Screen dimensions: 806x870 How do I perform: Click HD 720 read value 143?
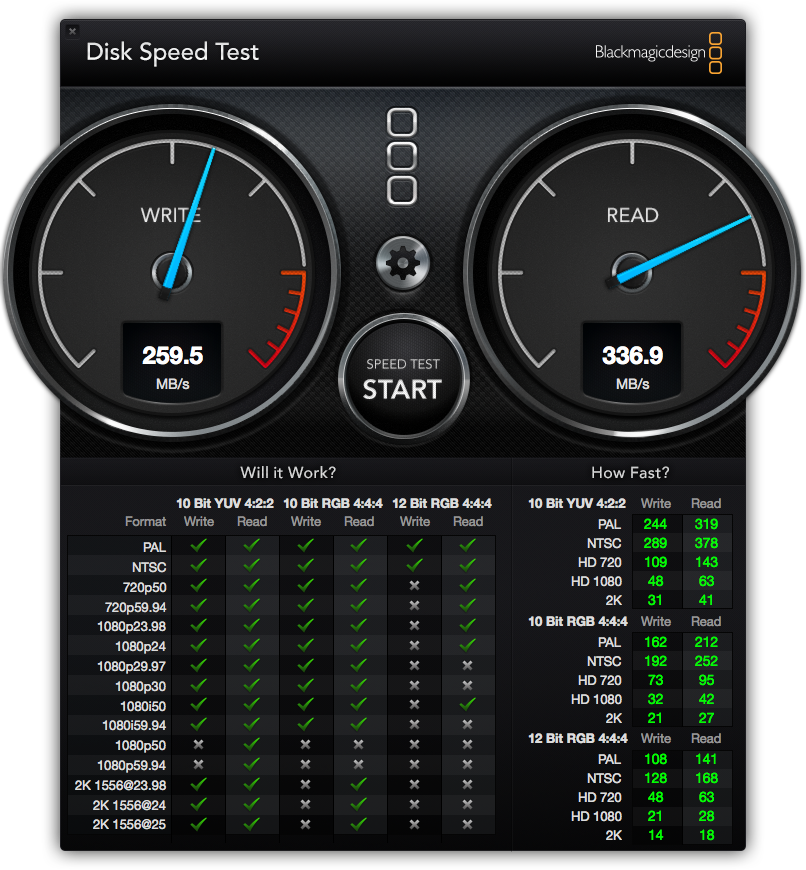706,562
